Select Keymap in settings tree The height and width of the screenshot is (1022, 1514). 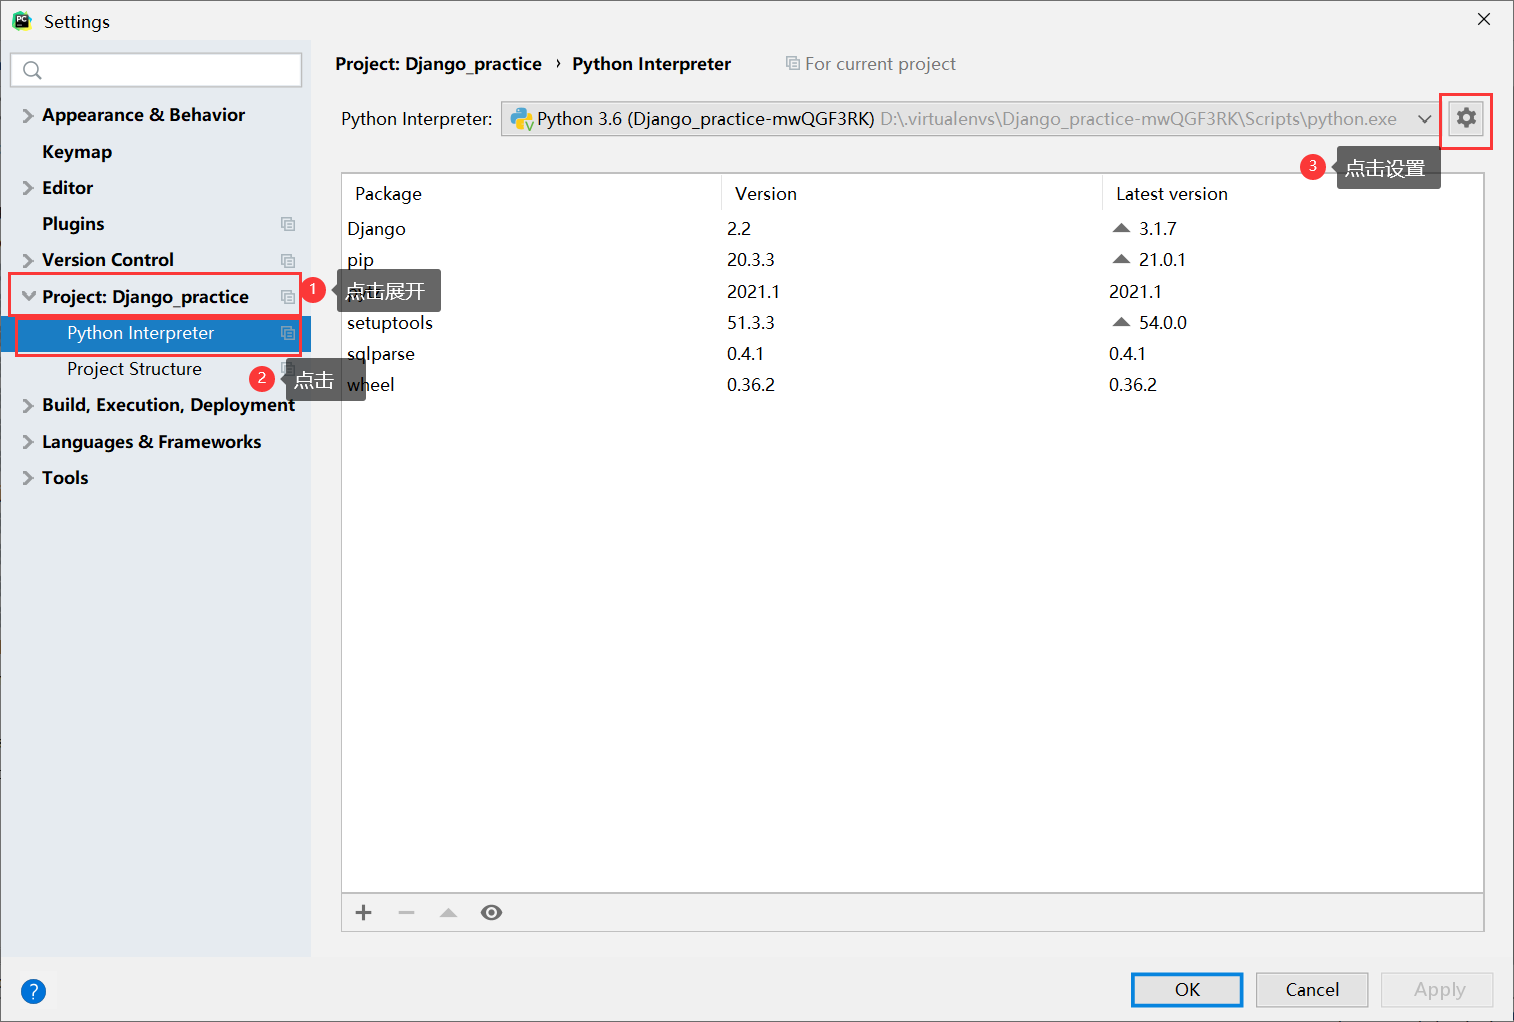coord(77,152)
